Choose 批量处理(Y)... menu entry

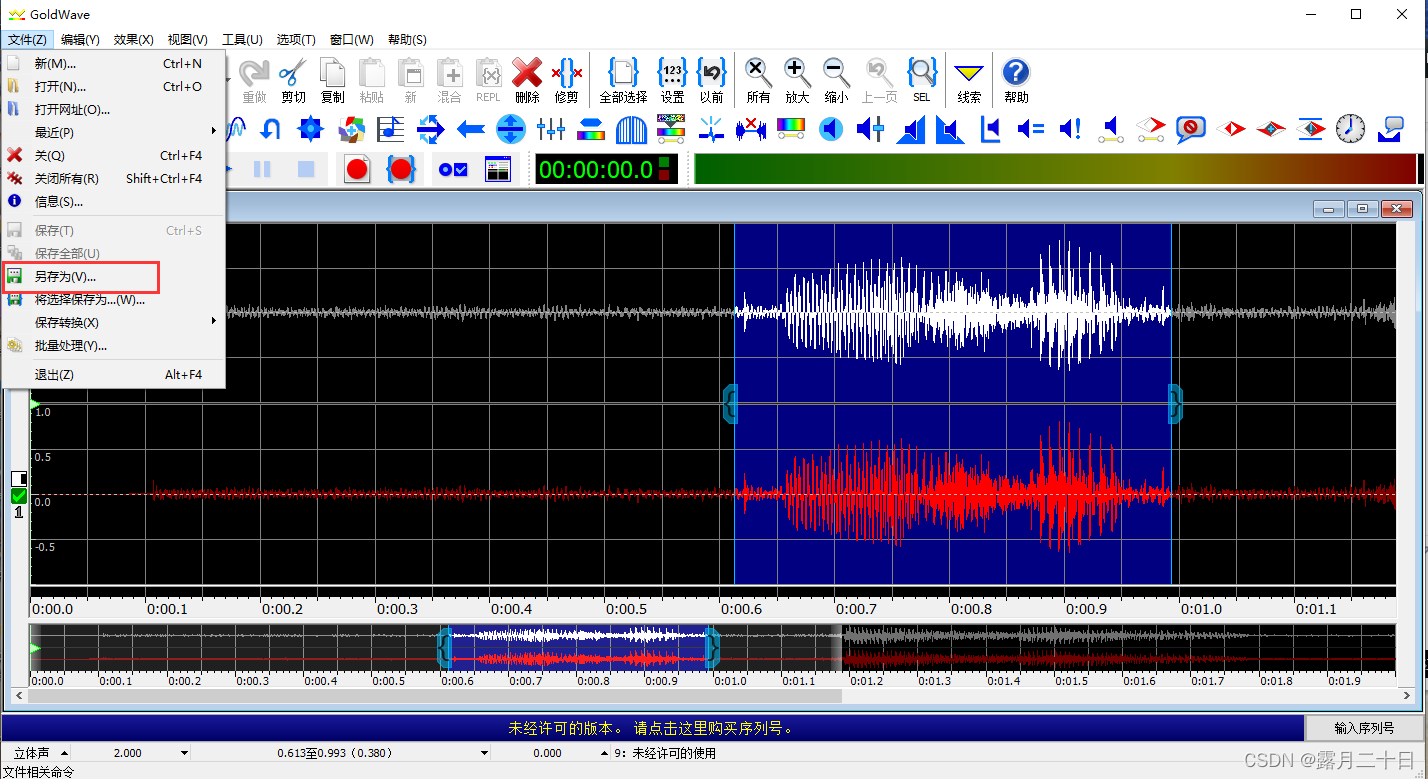point(113,345)
